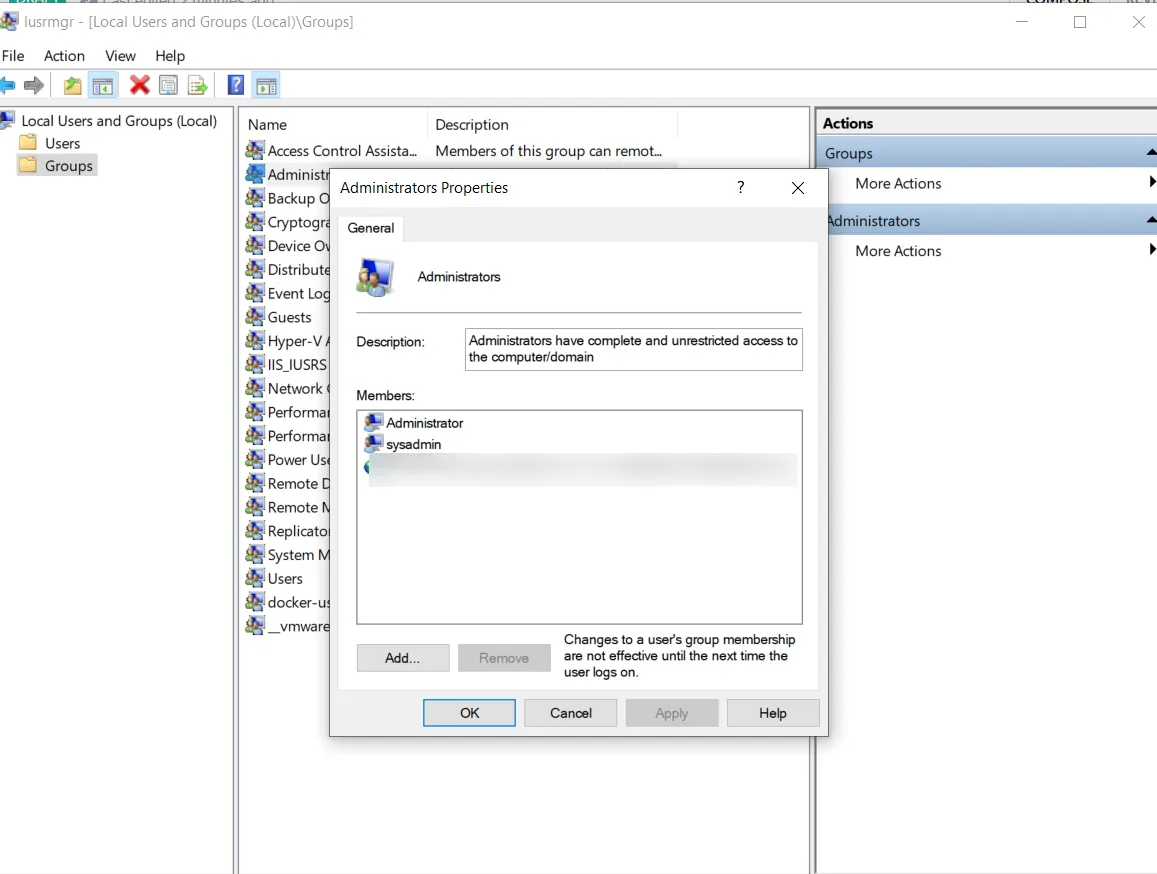Open the File menu

pos(13,56)
